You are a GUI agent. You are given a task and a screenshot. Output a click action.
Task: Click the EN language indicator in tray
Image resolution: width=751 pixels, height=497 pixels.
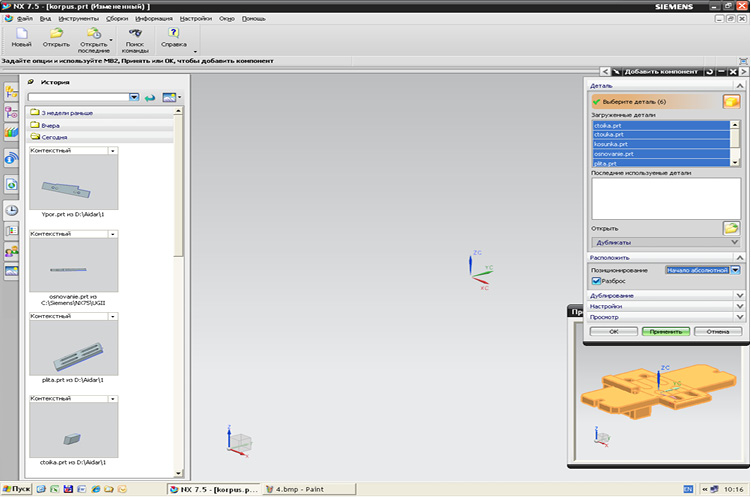[688, 489]
